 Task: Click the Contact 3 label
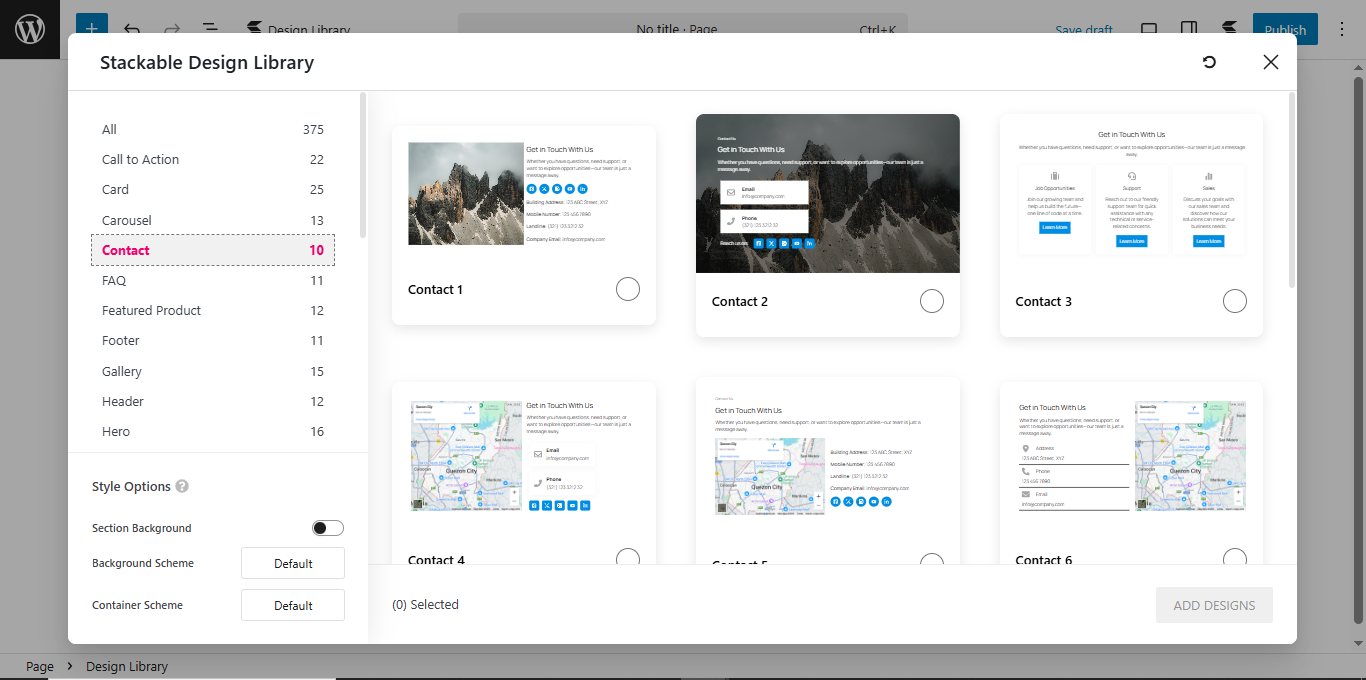1043,301
